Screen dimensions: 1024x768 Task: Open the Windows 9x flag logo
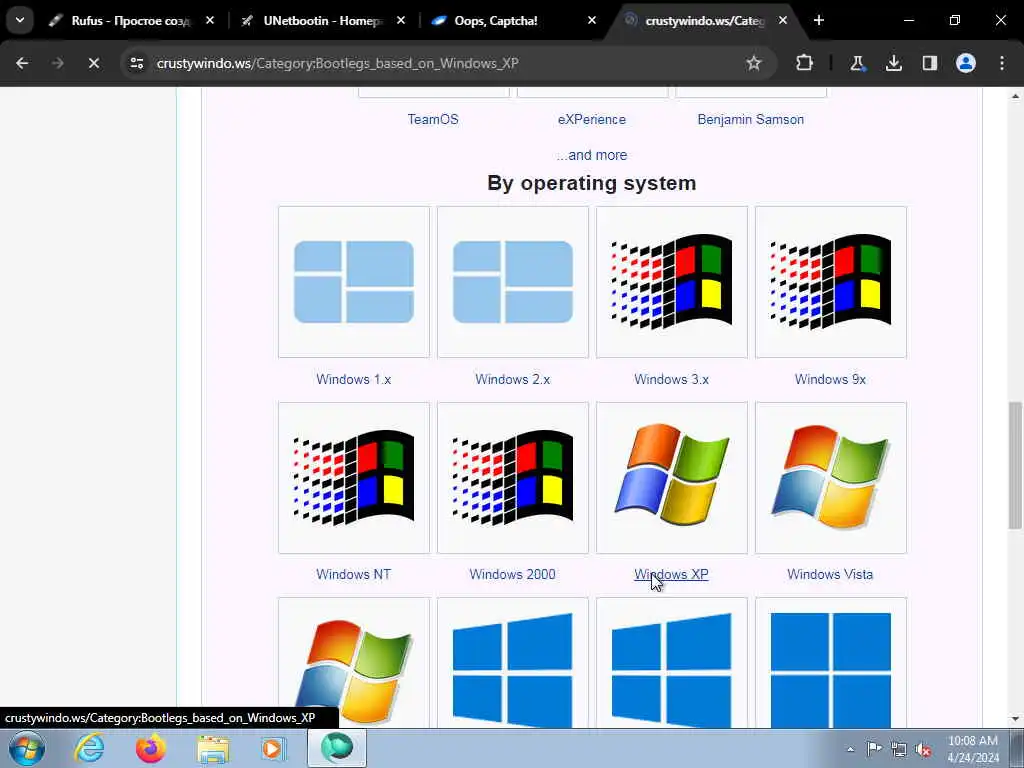coord(831,282)
